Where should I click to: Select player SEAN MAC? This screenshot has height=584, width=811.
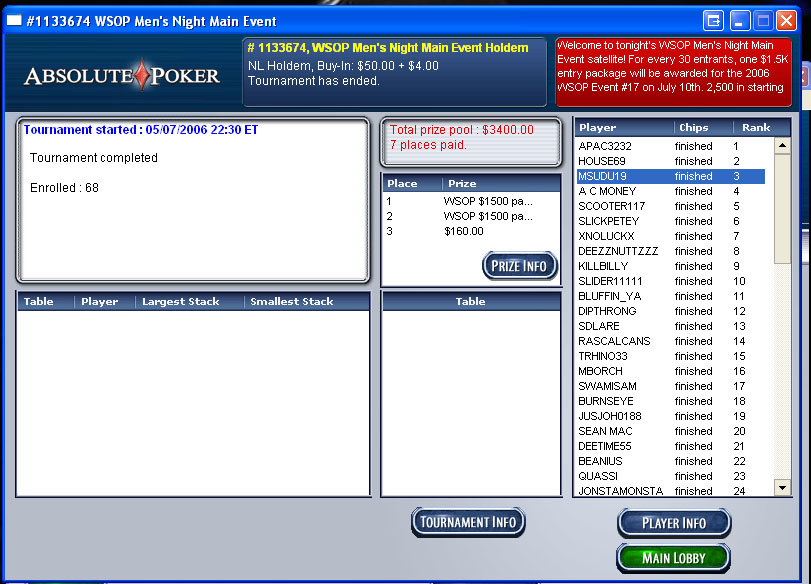[671, 431]
